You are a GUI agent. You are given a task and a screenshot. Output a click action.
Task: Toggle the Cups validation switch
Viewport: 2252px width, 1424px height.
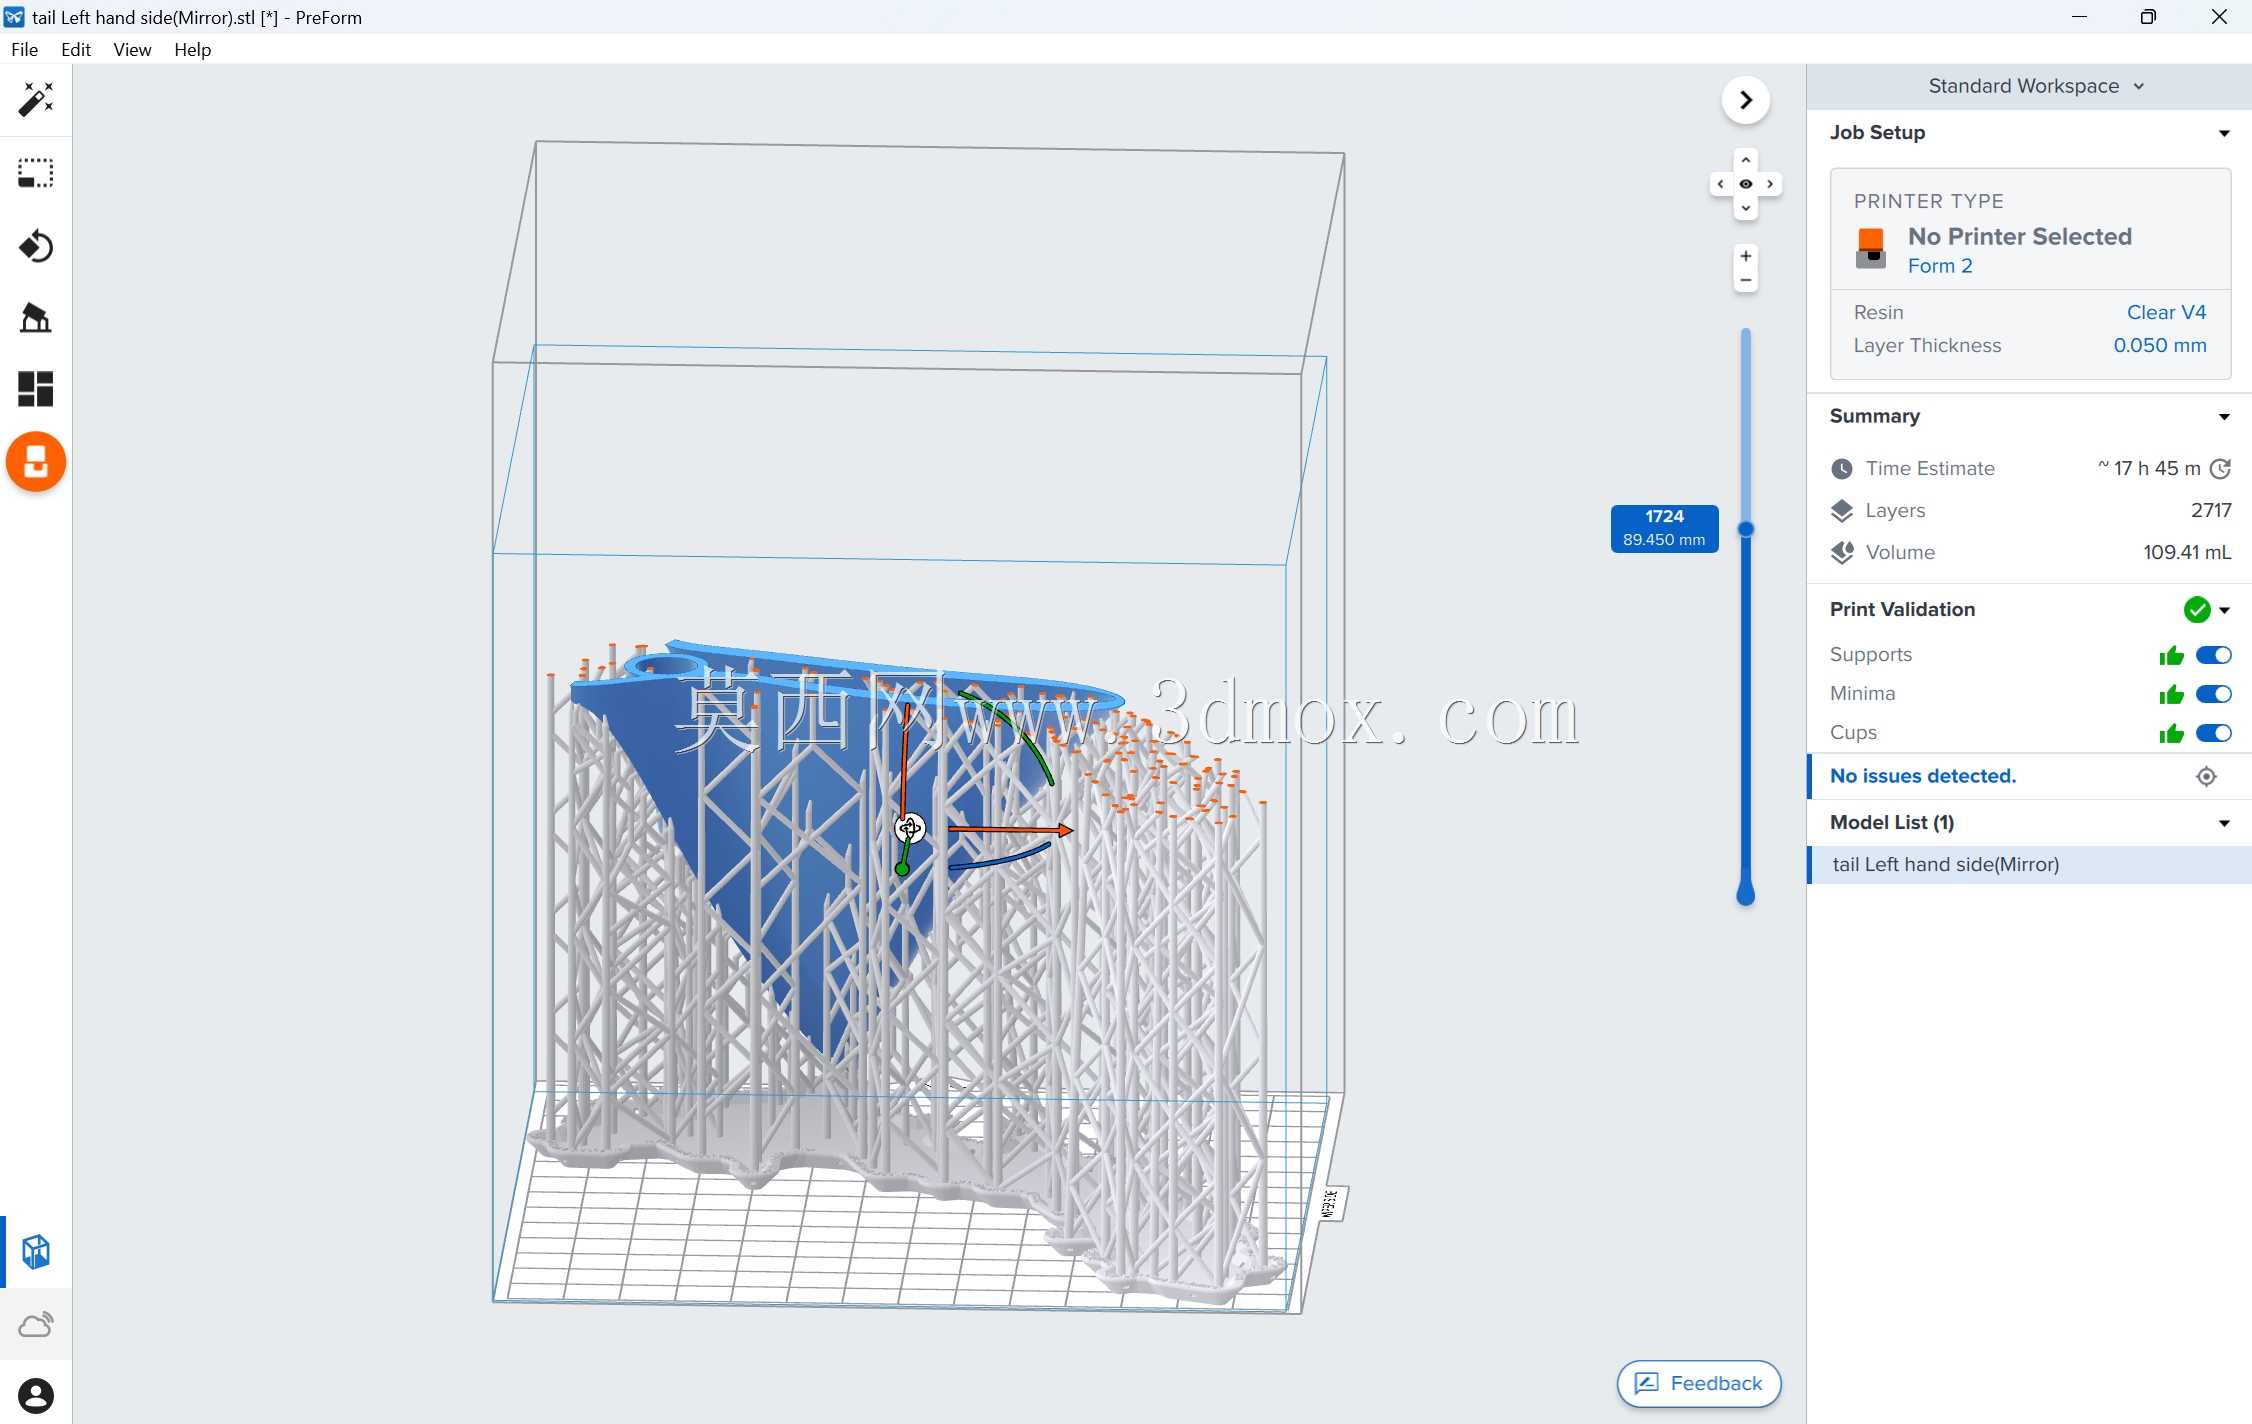coord(2213,733)
